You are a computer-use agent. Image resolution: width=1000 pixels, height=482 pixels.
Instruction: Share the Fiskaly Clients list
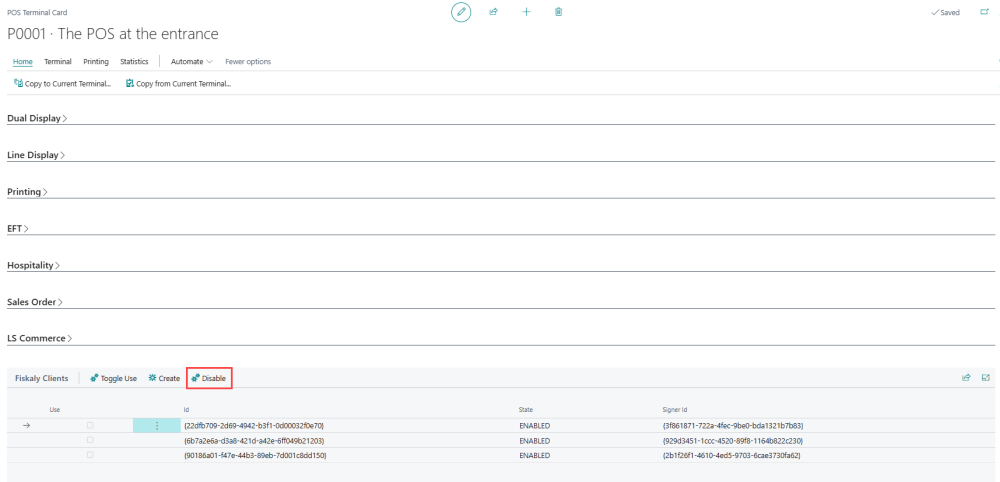coord(966,378)
